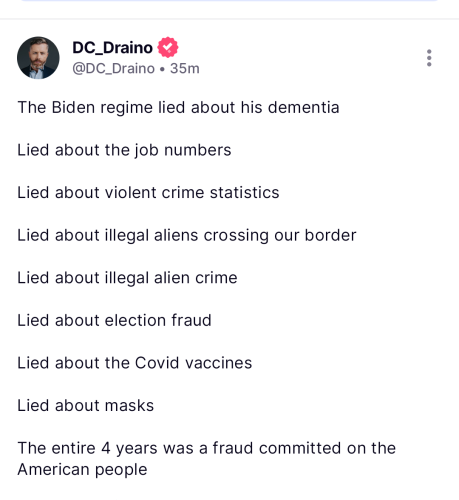
Task: Select the line about Biden regime dementia
Action: click(178, 107)
